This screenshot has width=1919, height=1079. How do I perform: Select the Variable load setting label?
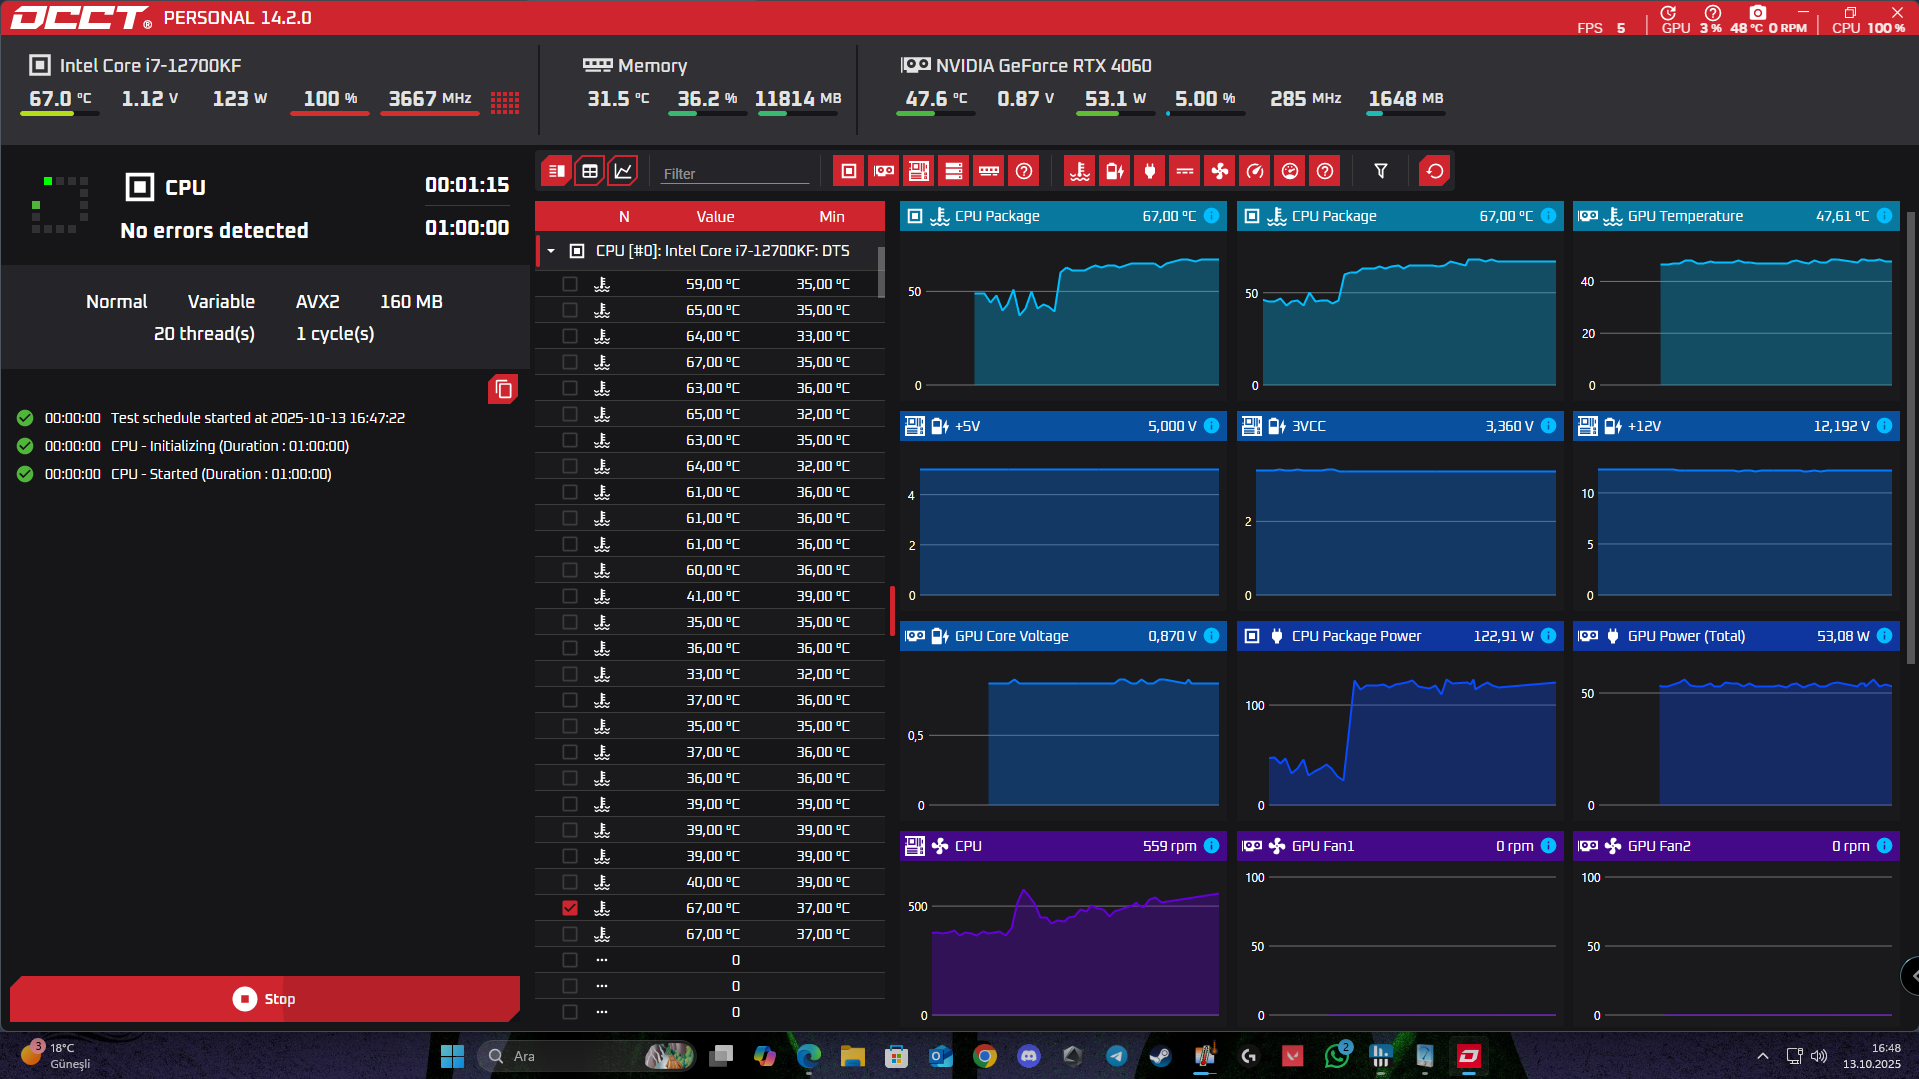click(x=221, y=301)
